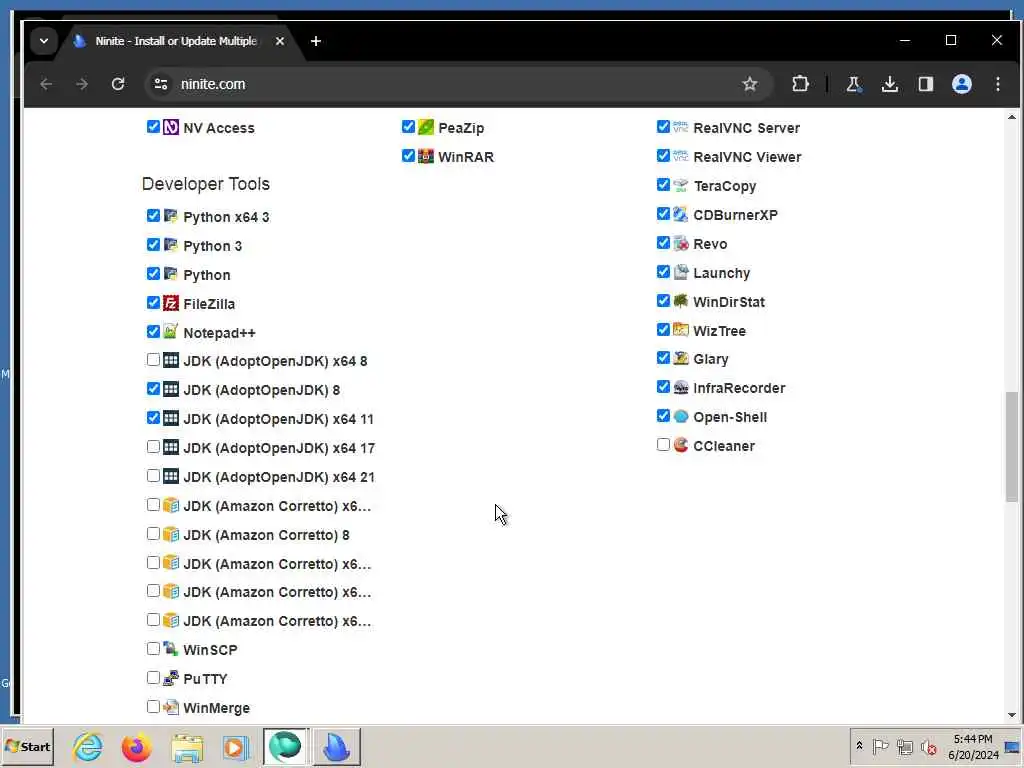Image resolution: width=1024 pixels, height=768 pixels.
Task: Click the Python x64 3 icon
Action: [x=170, y=216]
